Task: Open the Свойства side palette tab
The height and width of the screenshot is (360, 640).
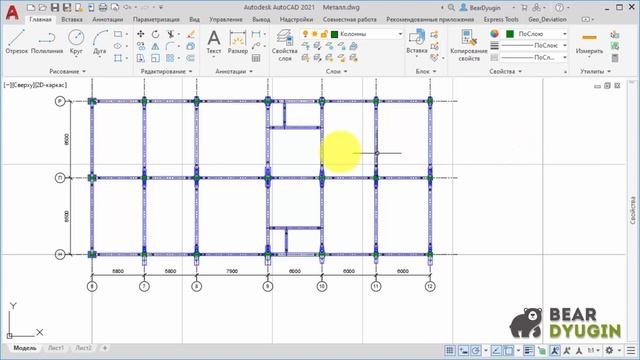Action: coord(633,210)
